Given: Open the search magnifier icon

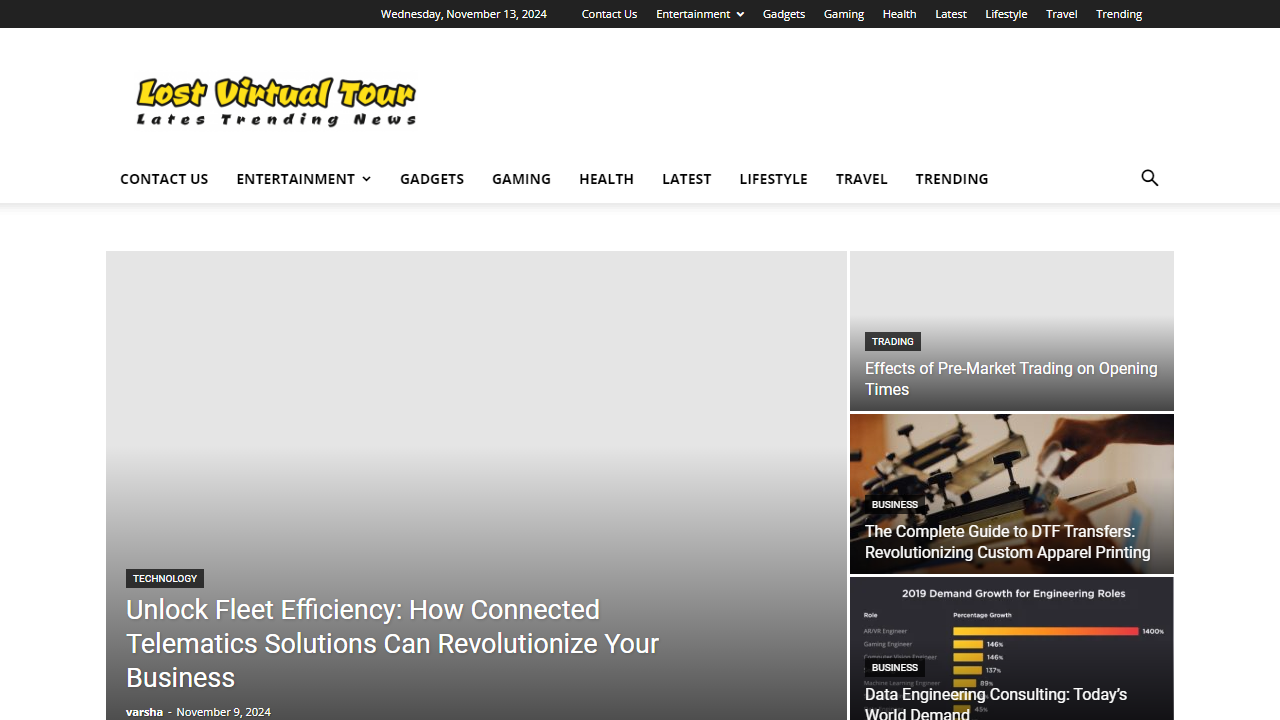Looking at the screenshot, I should (1149, 178).
